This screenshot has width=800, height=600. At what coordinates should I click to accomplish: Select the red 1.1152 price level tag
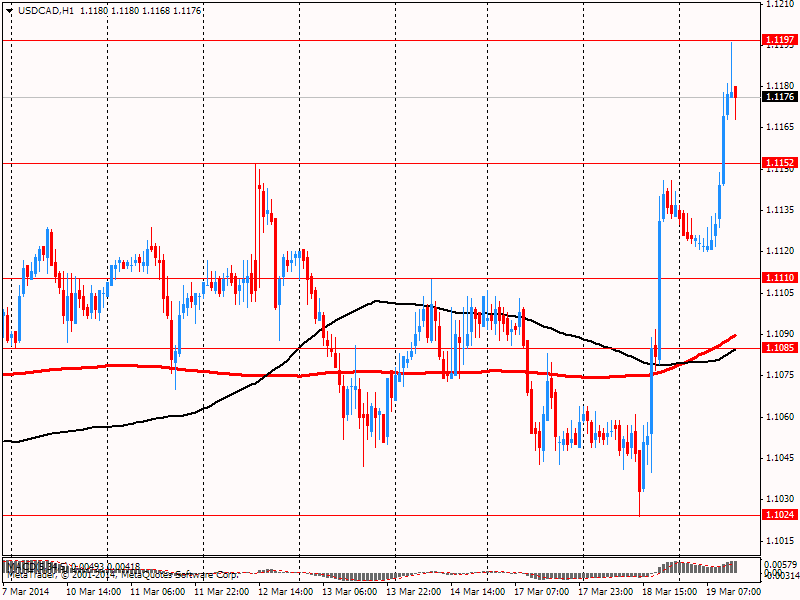coord(779,163)
